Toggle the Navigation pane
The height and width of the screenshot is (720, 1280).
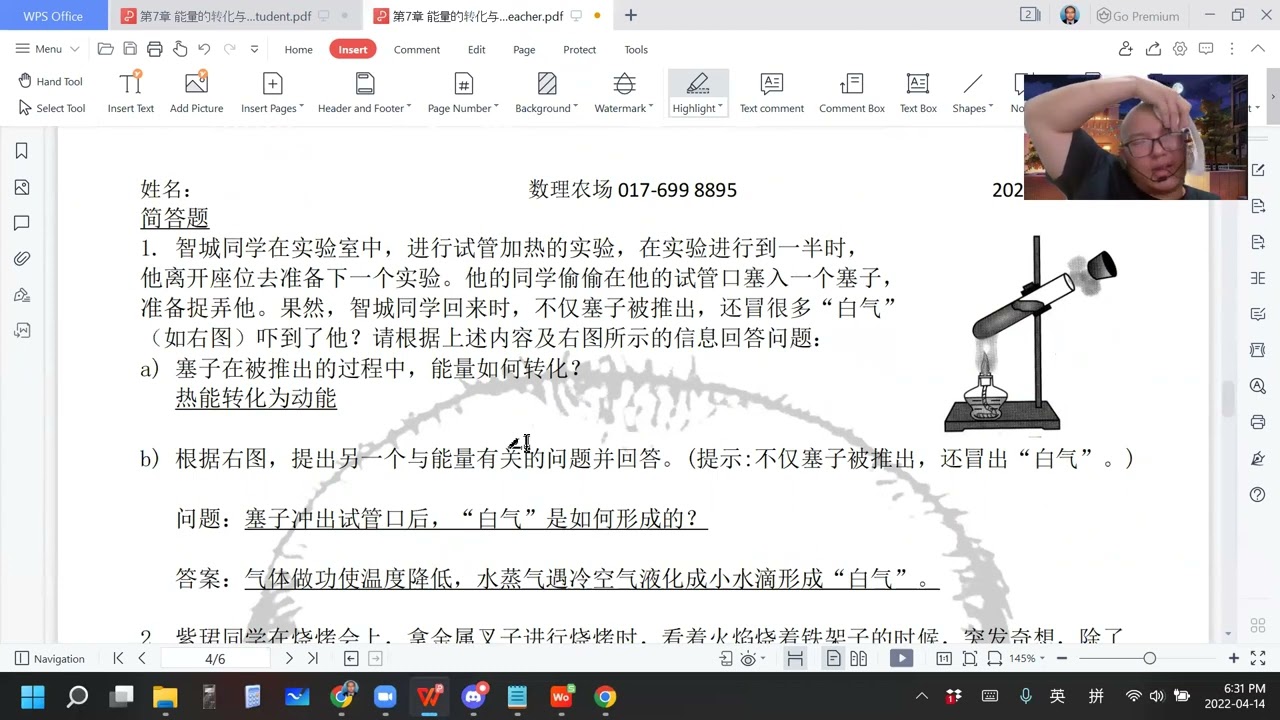50,658
